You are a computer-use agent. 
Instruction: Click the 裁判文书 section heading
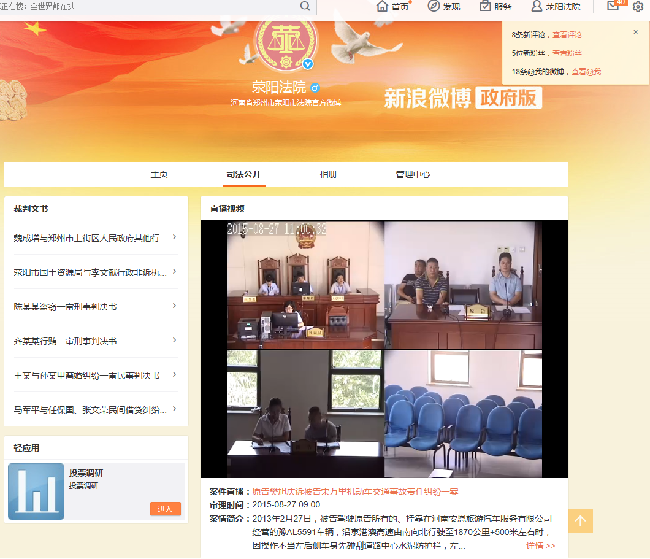(31, 209)
